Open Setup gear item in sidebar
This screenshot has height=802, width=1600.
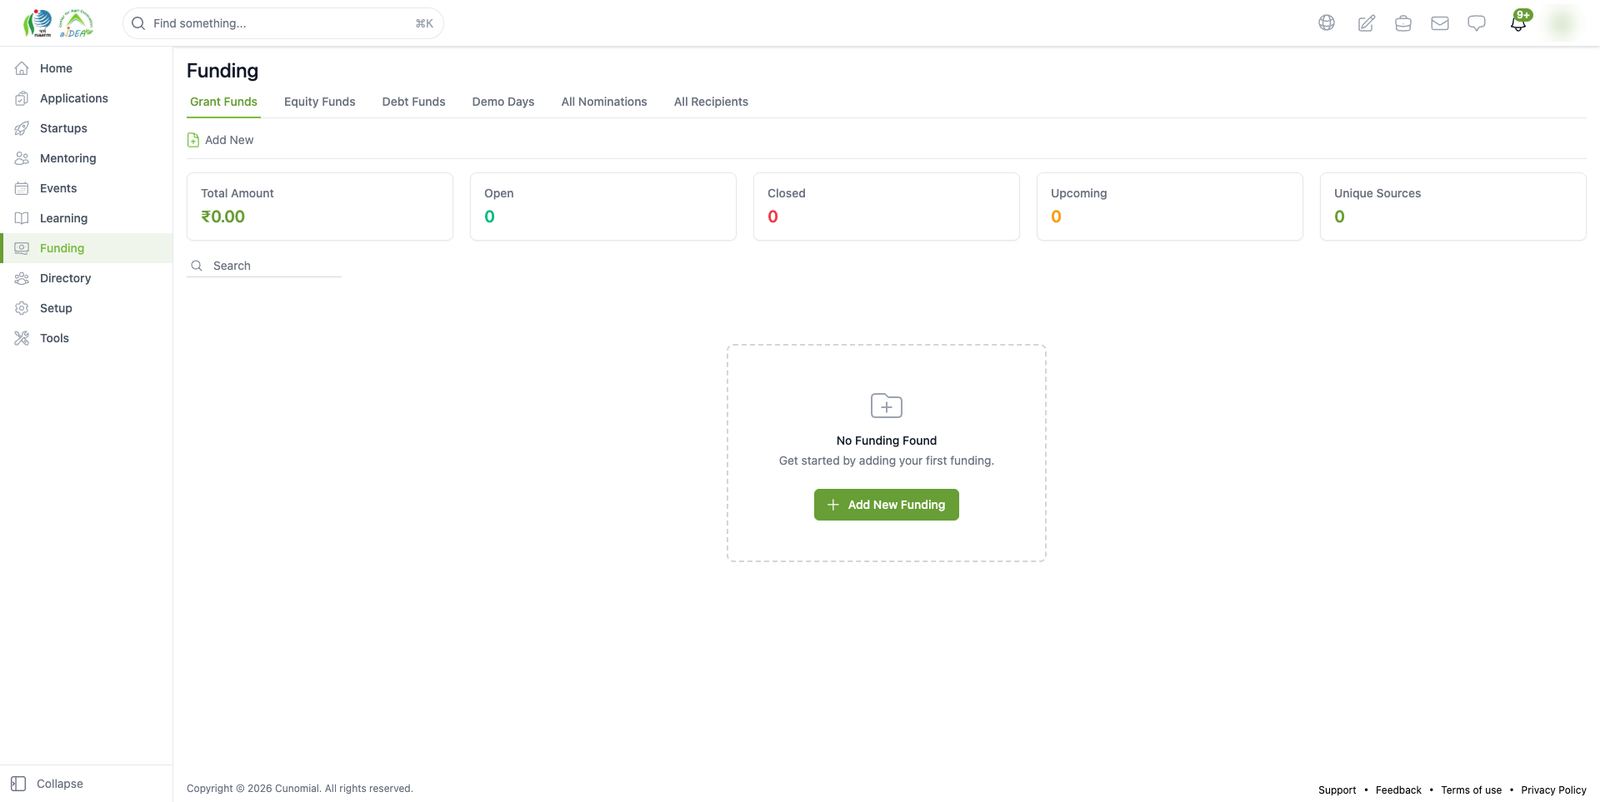click(86, 308)
